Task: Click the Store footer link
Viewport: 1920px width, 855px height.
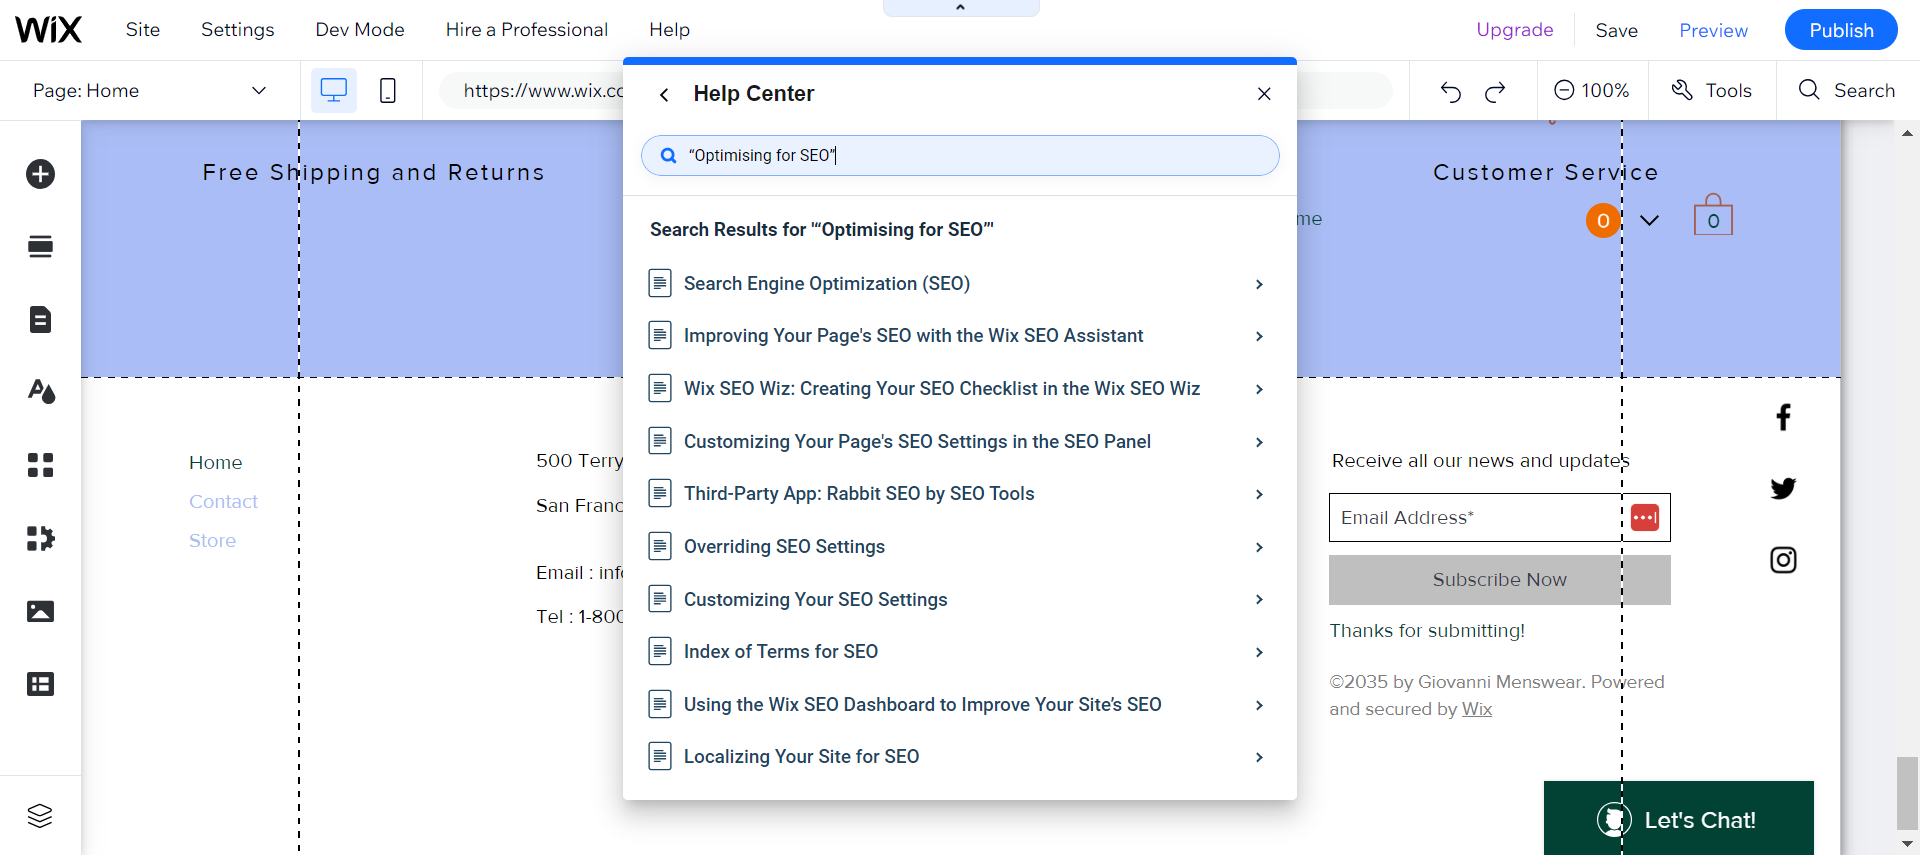Action: click(213, 541)
